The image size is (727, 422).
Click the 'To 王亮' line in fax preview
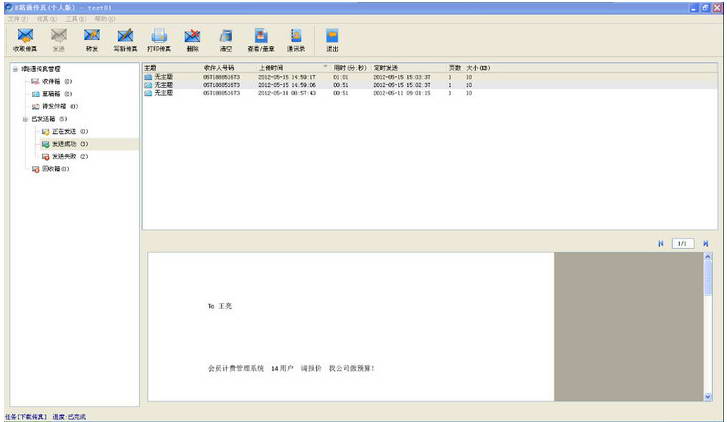coord(220,306)
